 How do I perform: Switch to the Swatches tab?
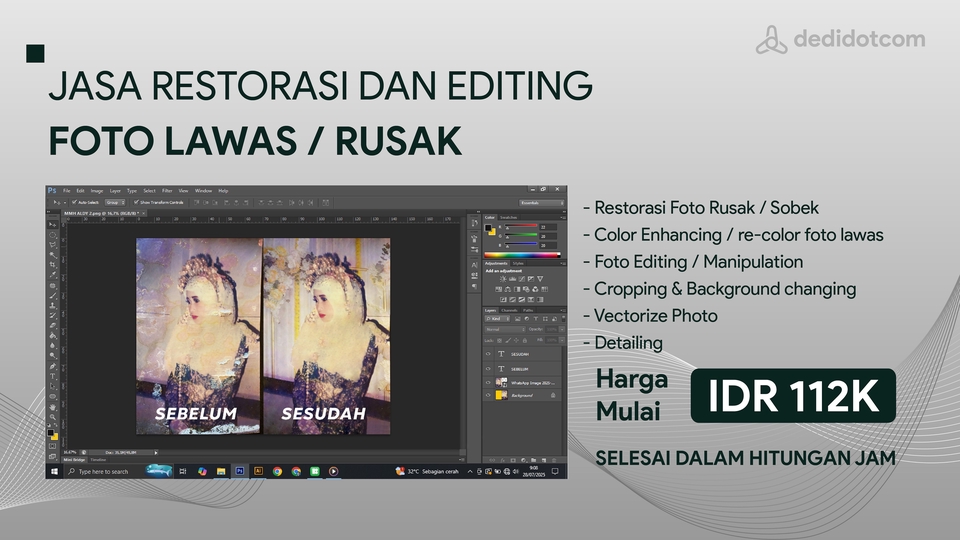pyautogui.click(x=509, y=217)
